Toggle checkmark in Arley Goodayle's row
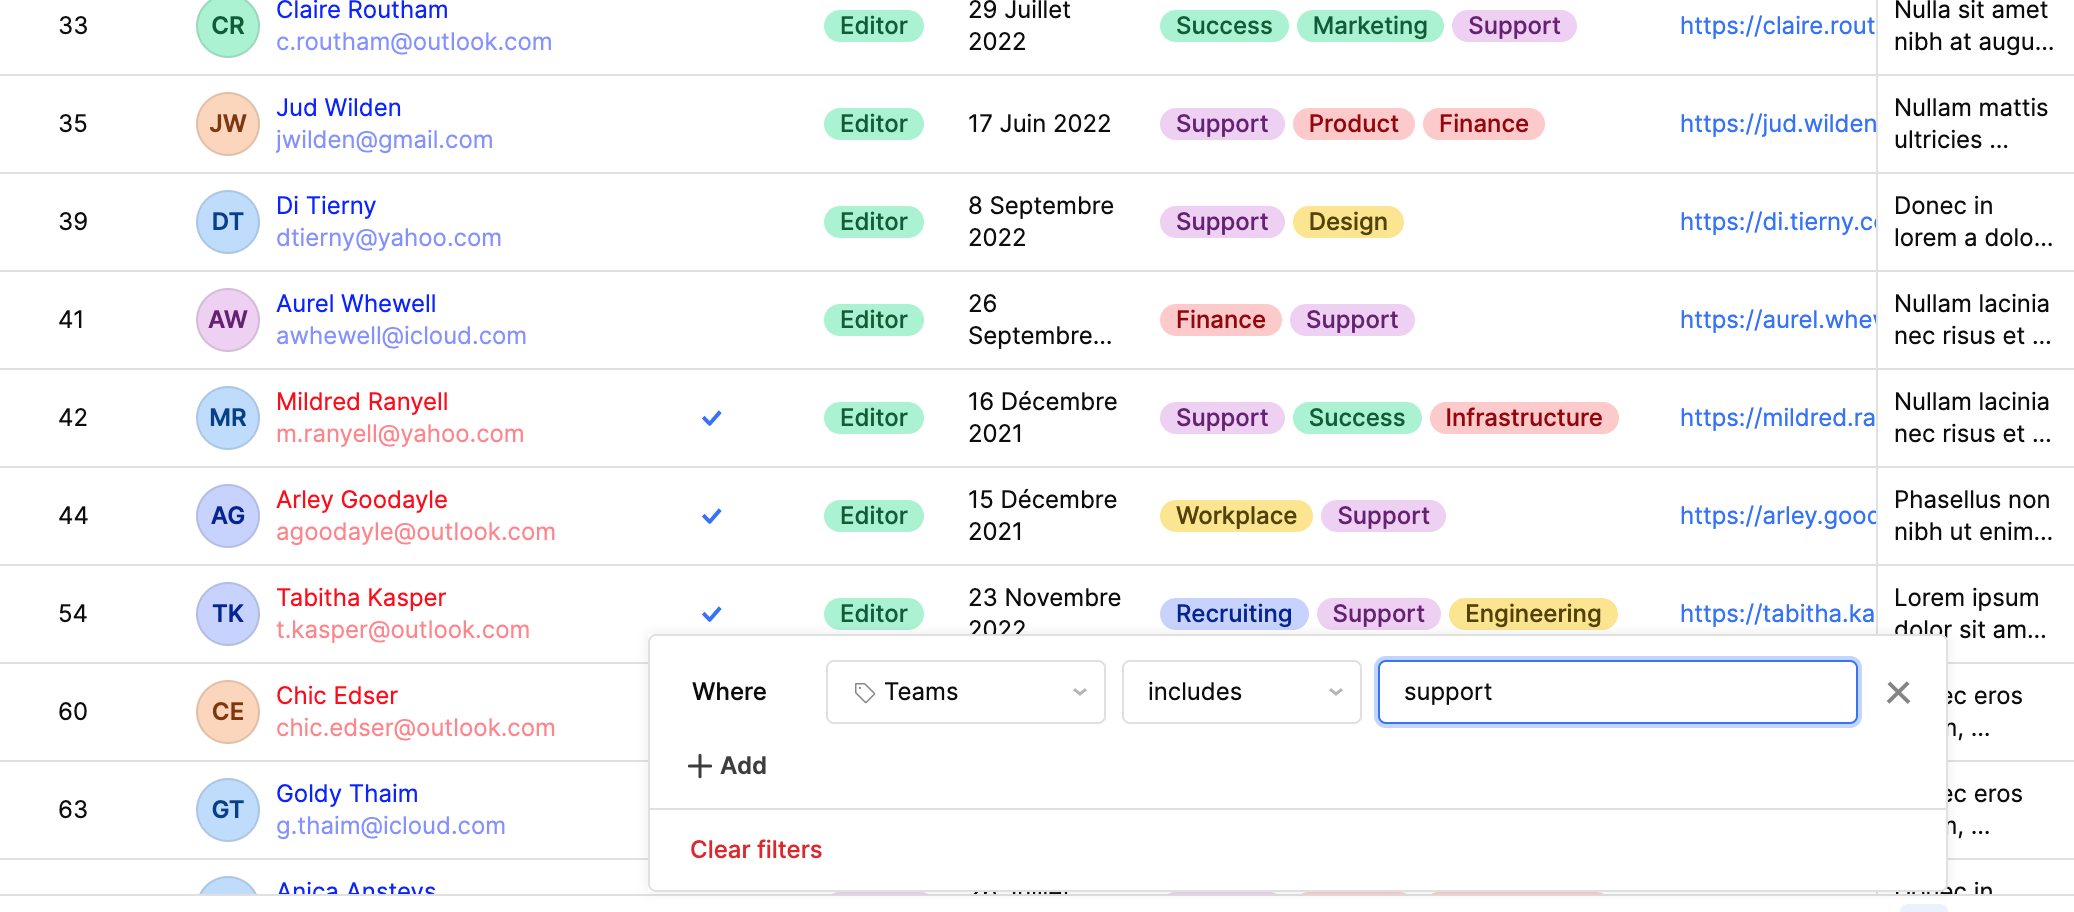Screen dimensions: 2074x912 pyautogui.click(x=712, y=516)
